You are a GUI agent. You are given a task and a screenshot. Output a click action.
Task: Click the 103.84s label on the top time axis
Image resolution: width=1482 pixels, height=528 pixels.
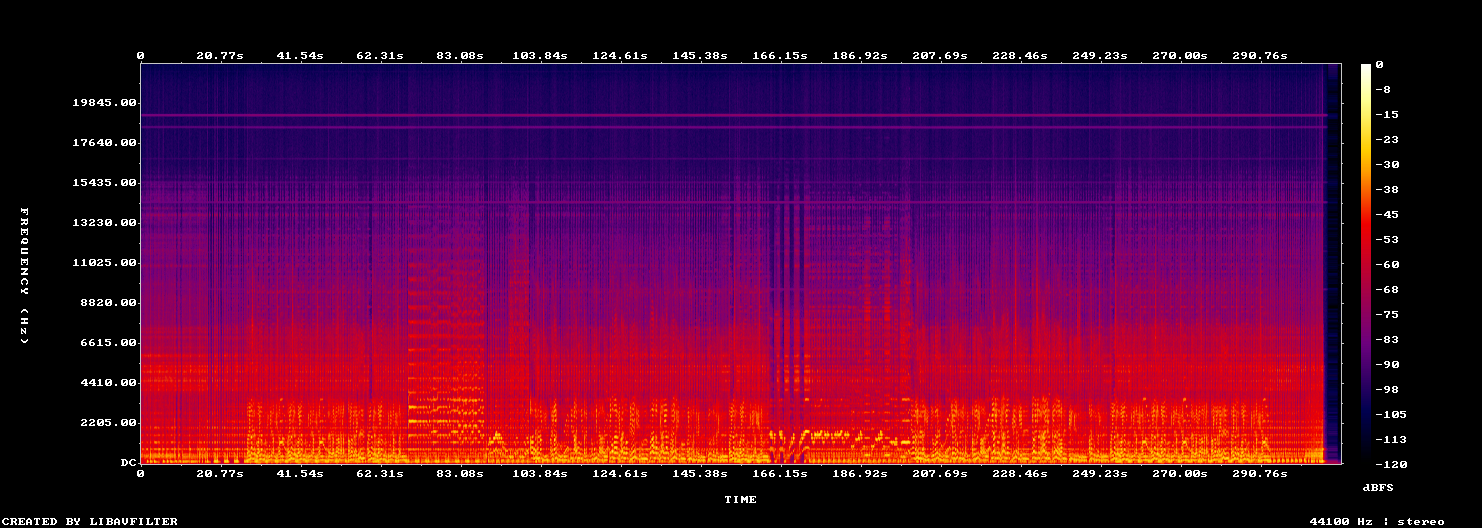[x=540, y=55]
